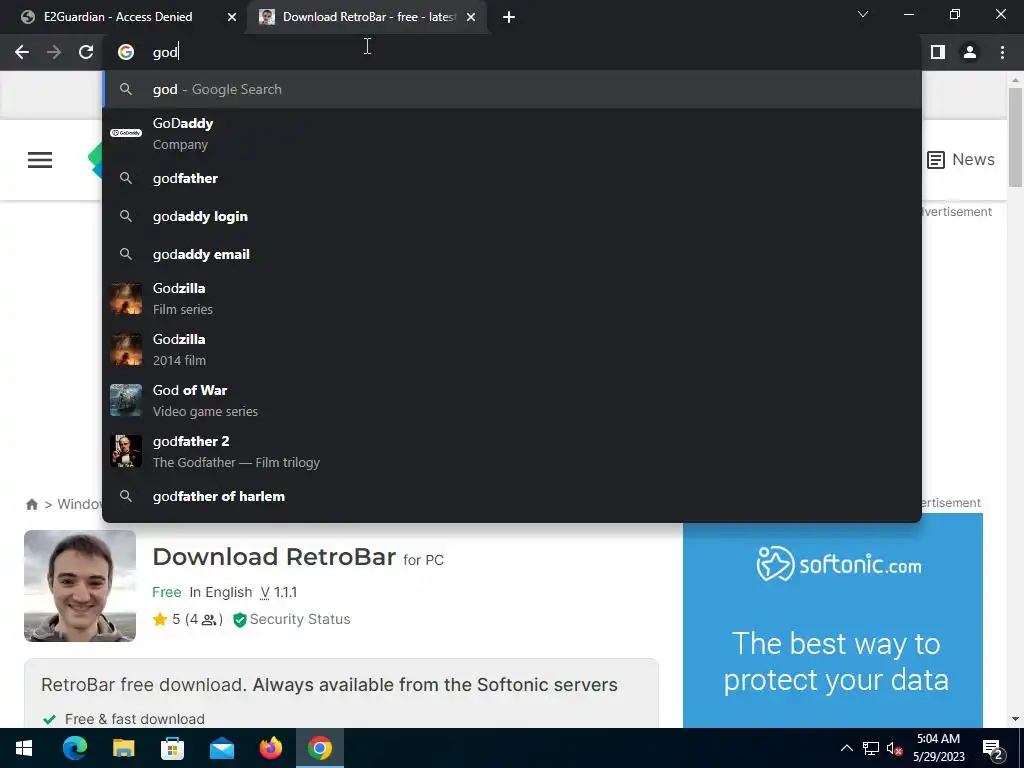The width and height of the screenshot is (1024, 768).
Task: Open the Windows Start menu
Action: pyautogui.click(x=24, y=748)
